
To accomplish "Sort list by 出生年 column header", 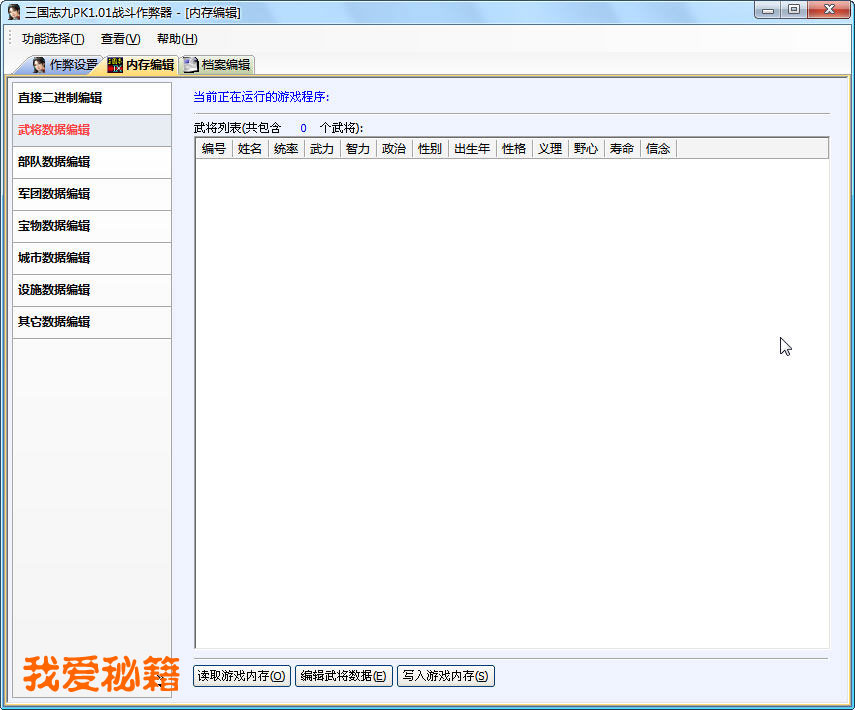I will tap(472, 149).
